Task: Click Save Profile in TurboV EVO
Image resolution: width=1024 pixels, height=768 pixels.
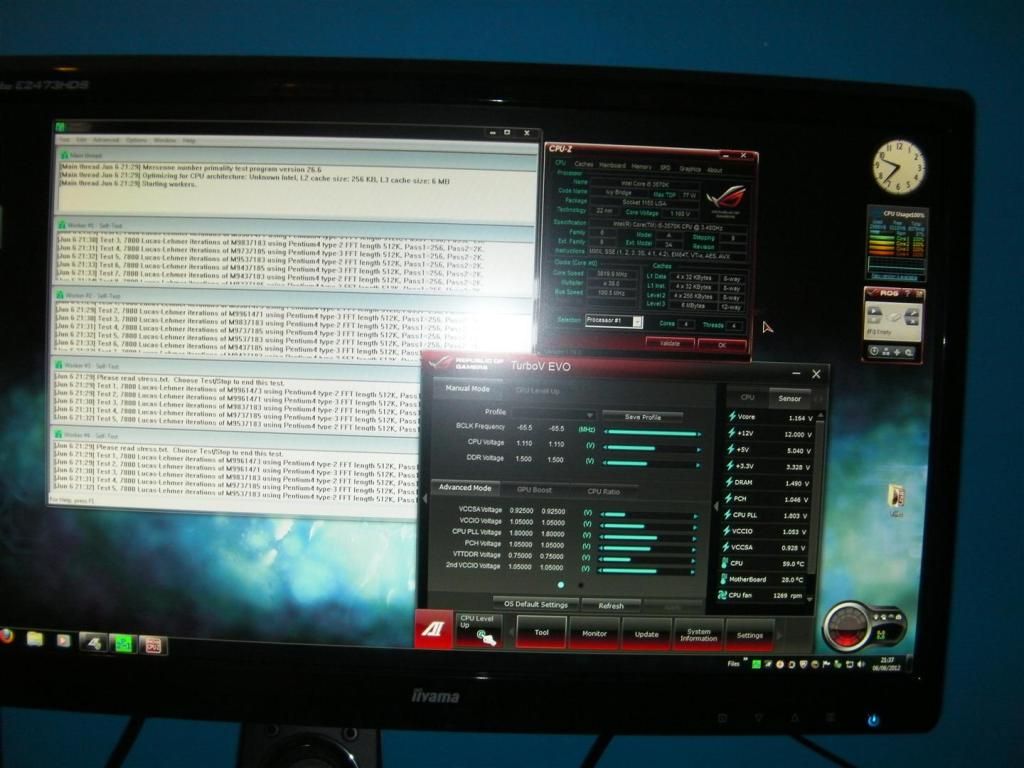Action: pyautogui.click(x=643, y=417)
